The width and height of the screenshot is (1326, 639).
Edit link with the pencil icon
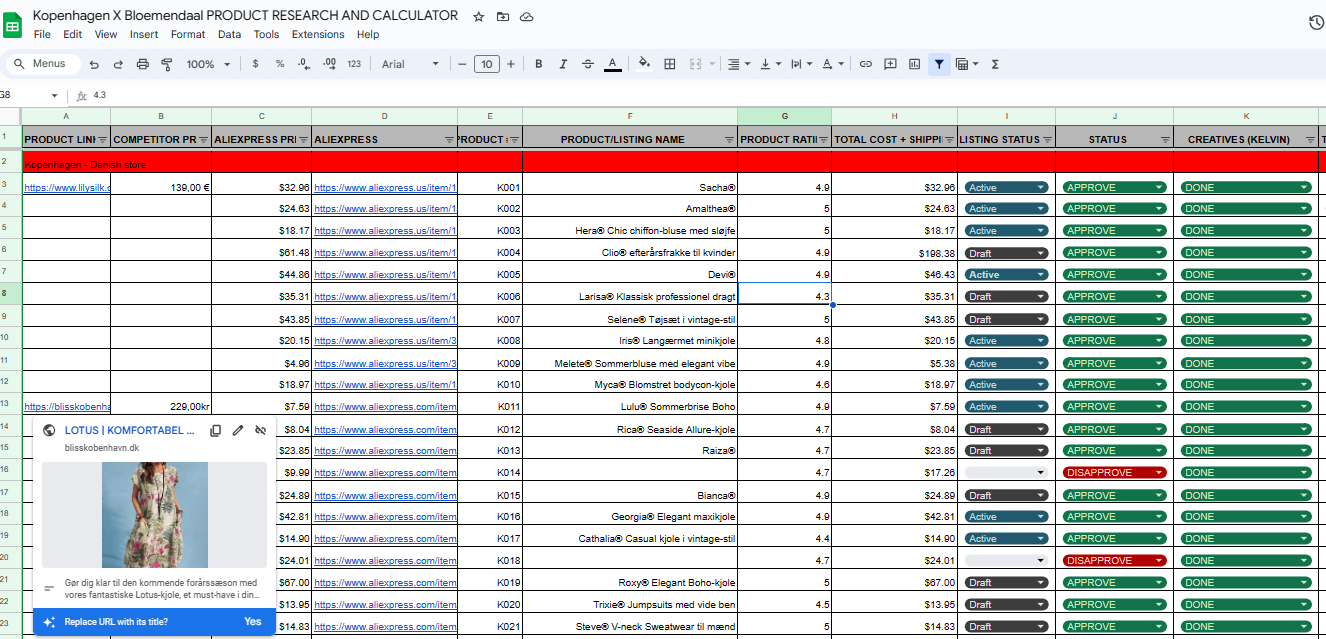[238, 430]
